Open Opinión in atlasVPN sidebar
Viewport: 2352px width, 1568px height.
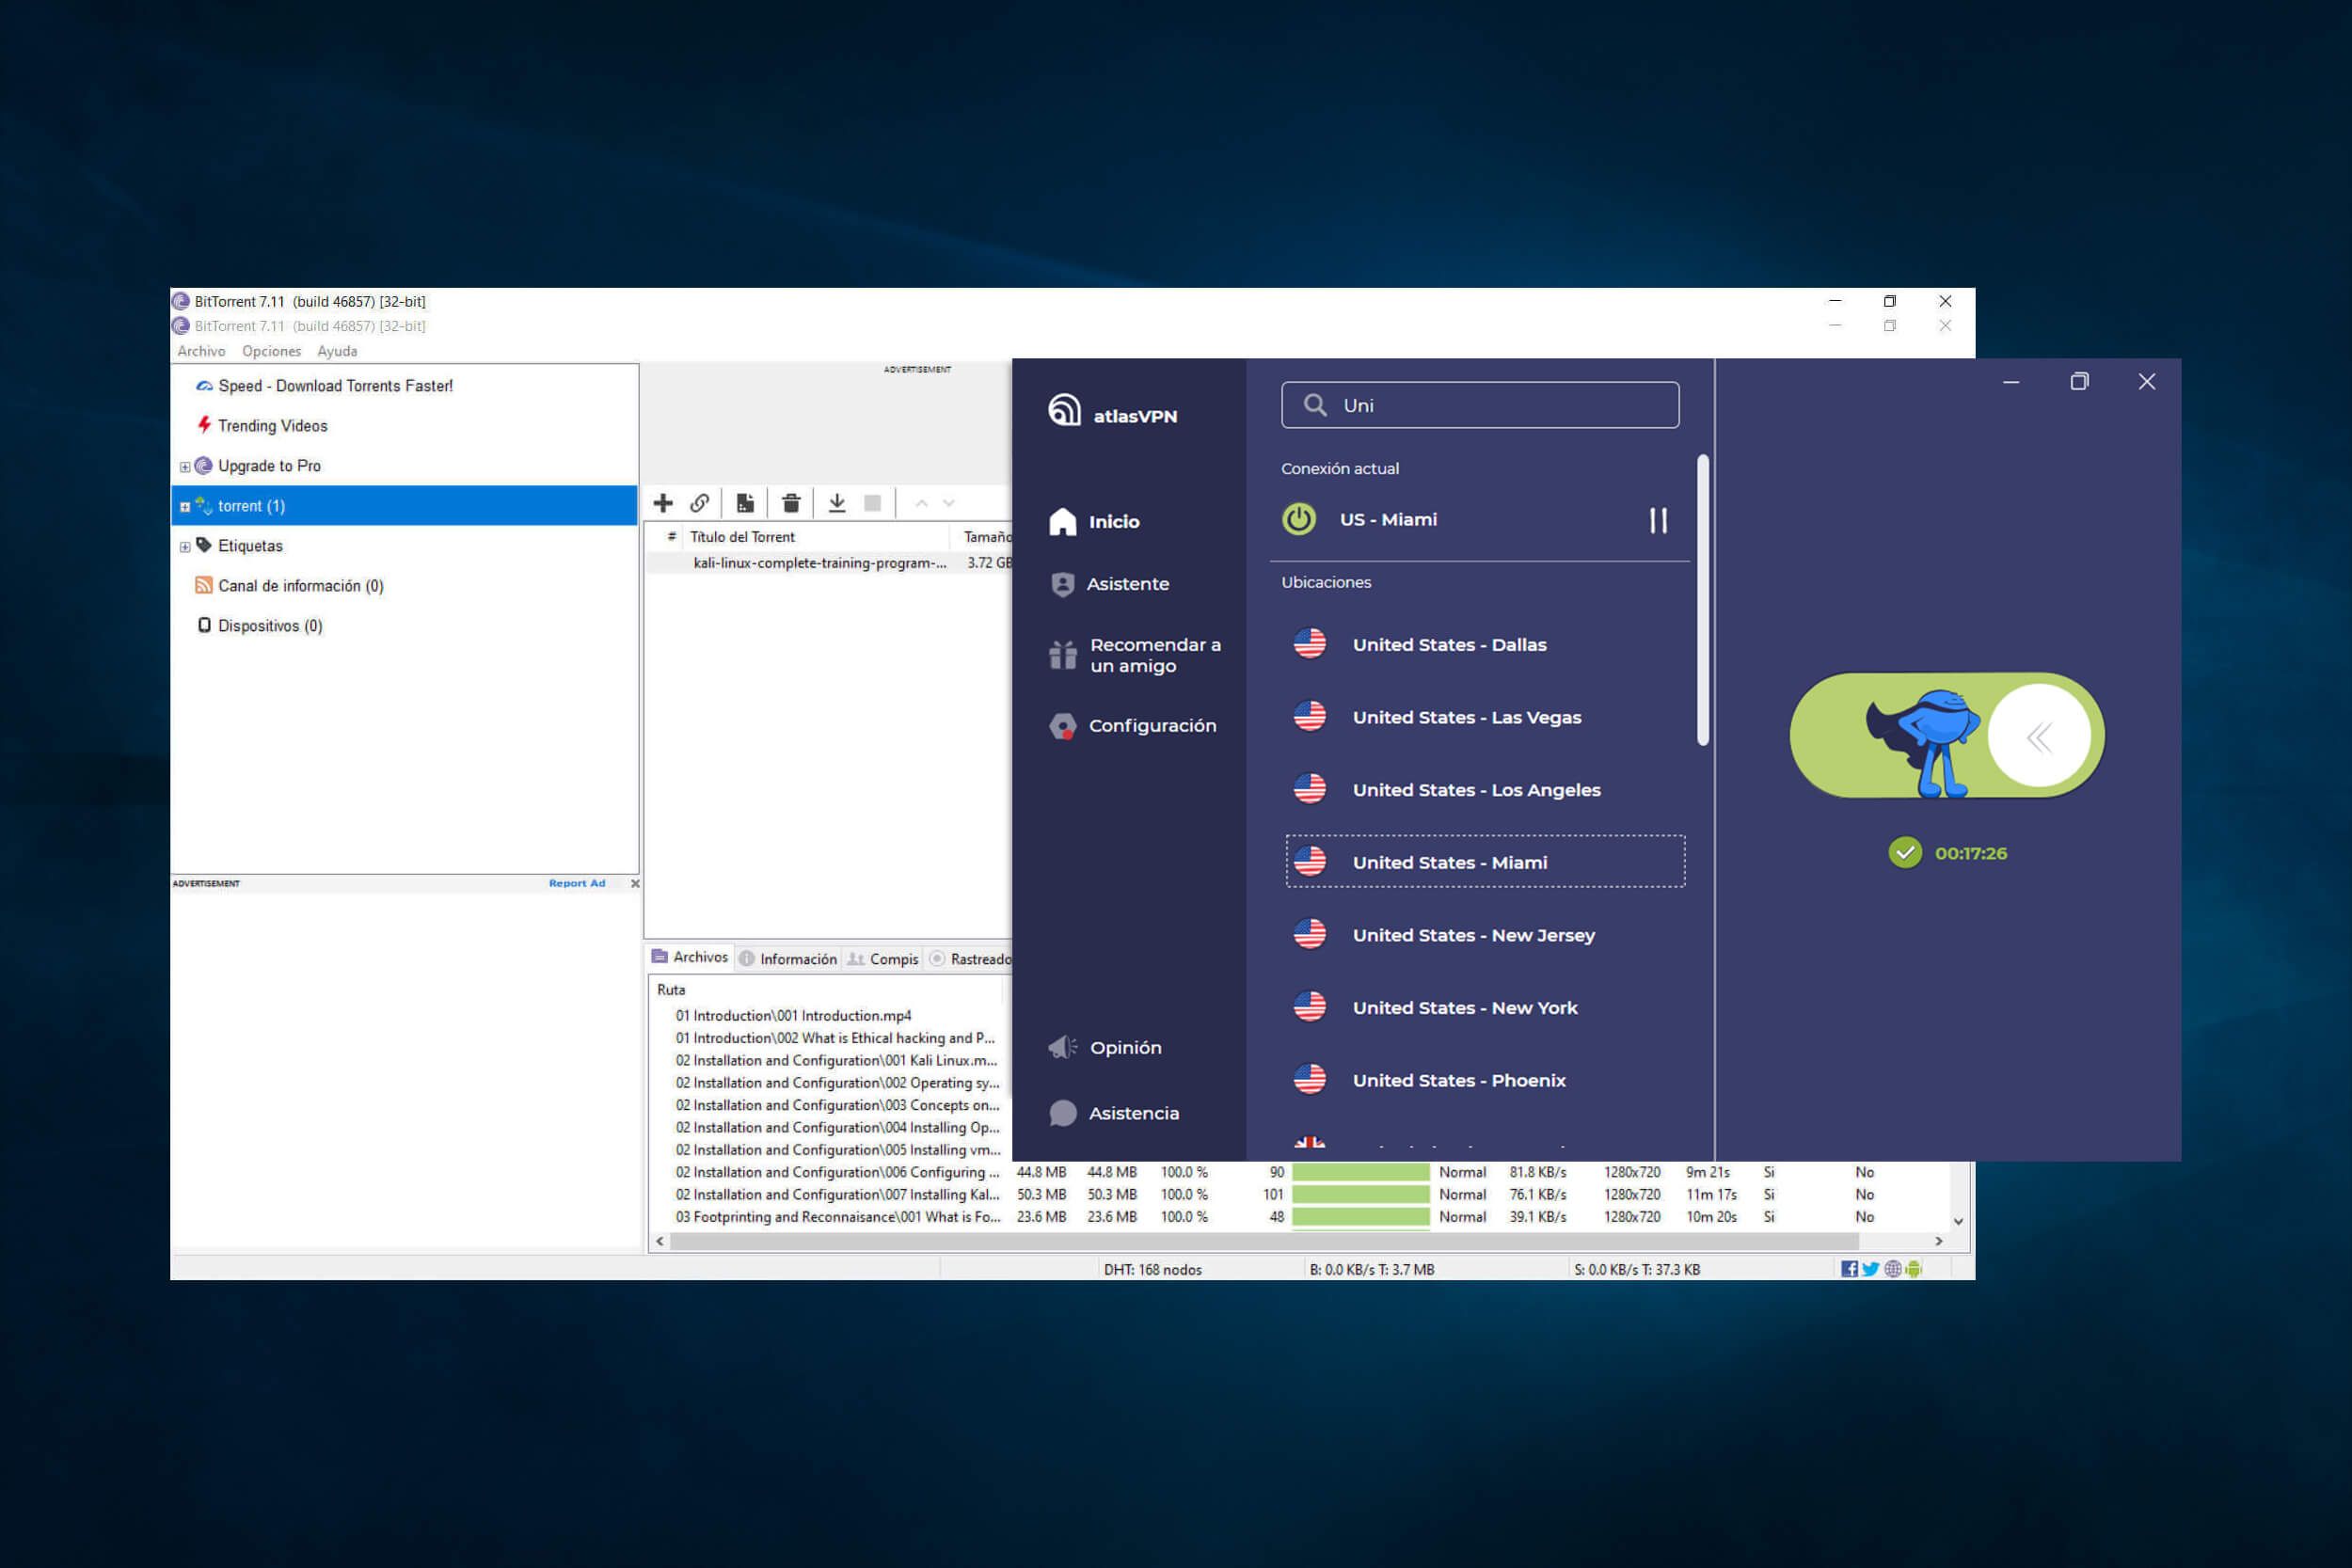click(1105, 1047)
